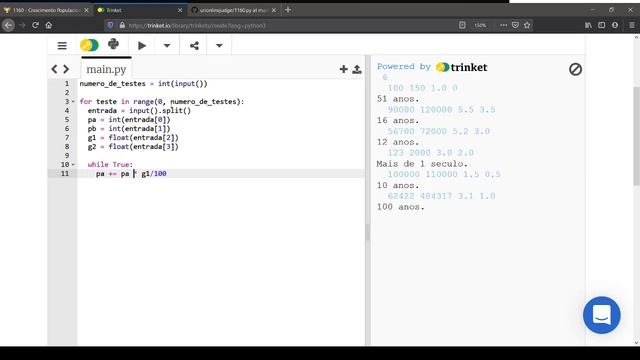Go to next file with right chevron
Image resolution: width=640 pixels, height=360 pixels.
[66, 69]
